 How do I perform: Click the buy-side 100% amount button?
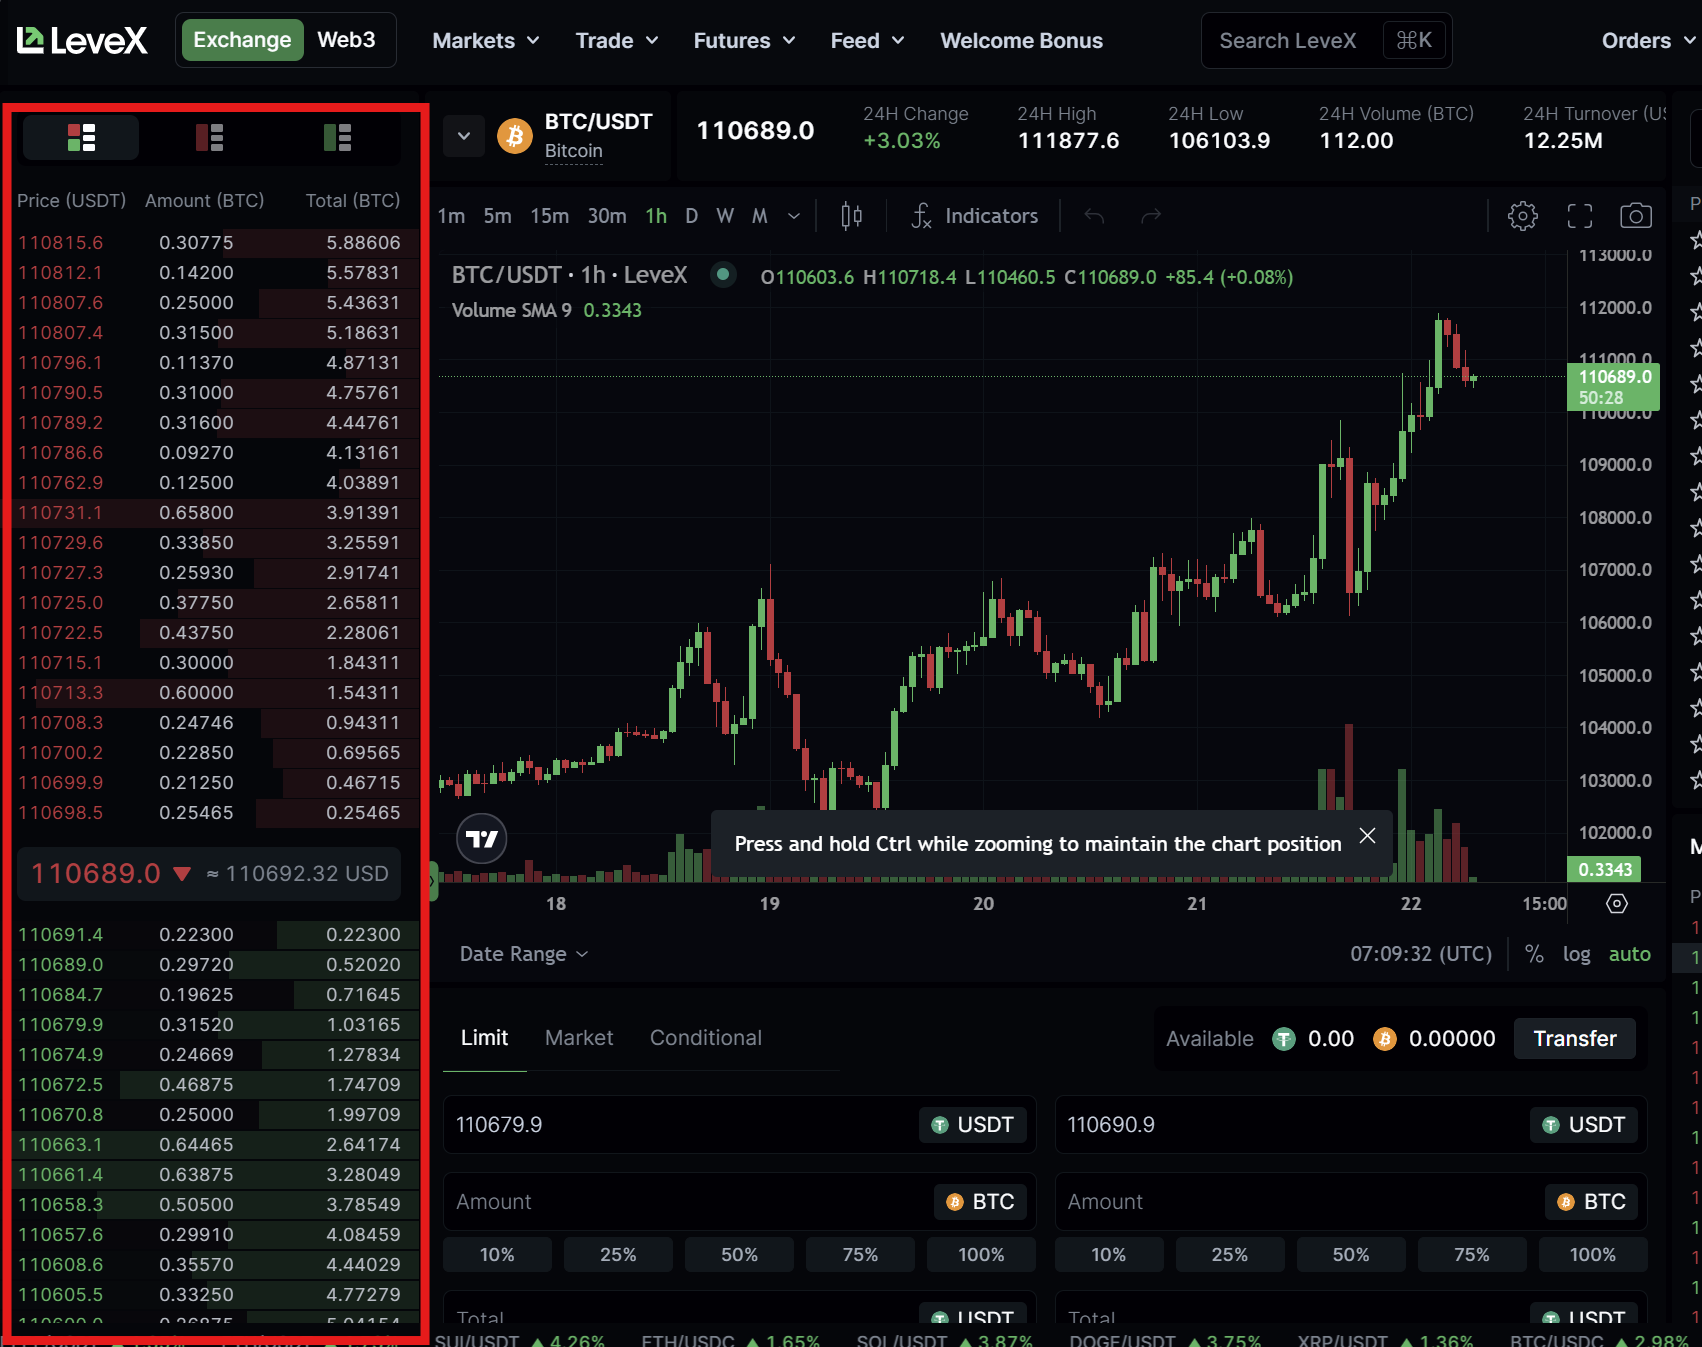tap(981, 1255)
